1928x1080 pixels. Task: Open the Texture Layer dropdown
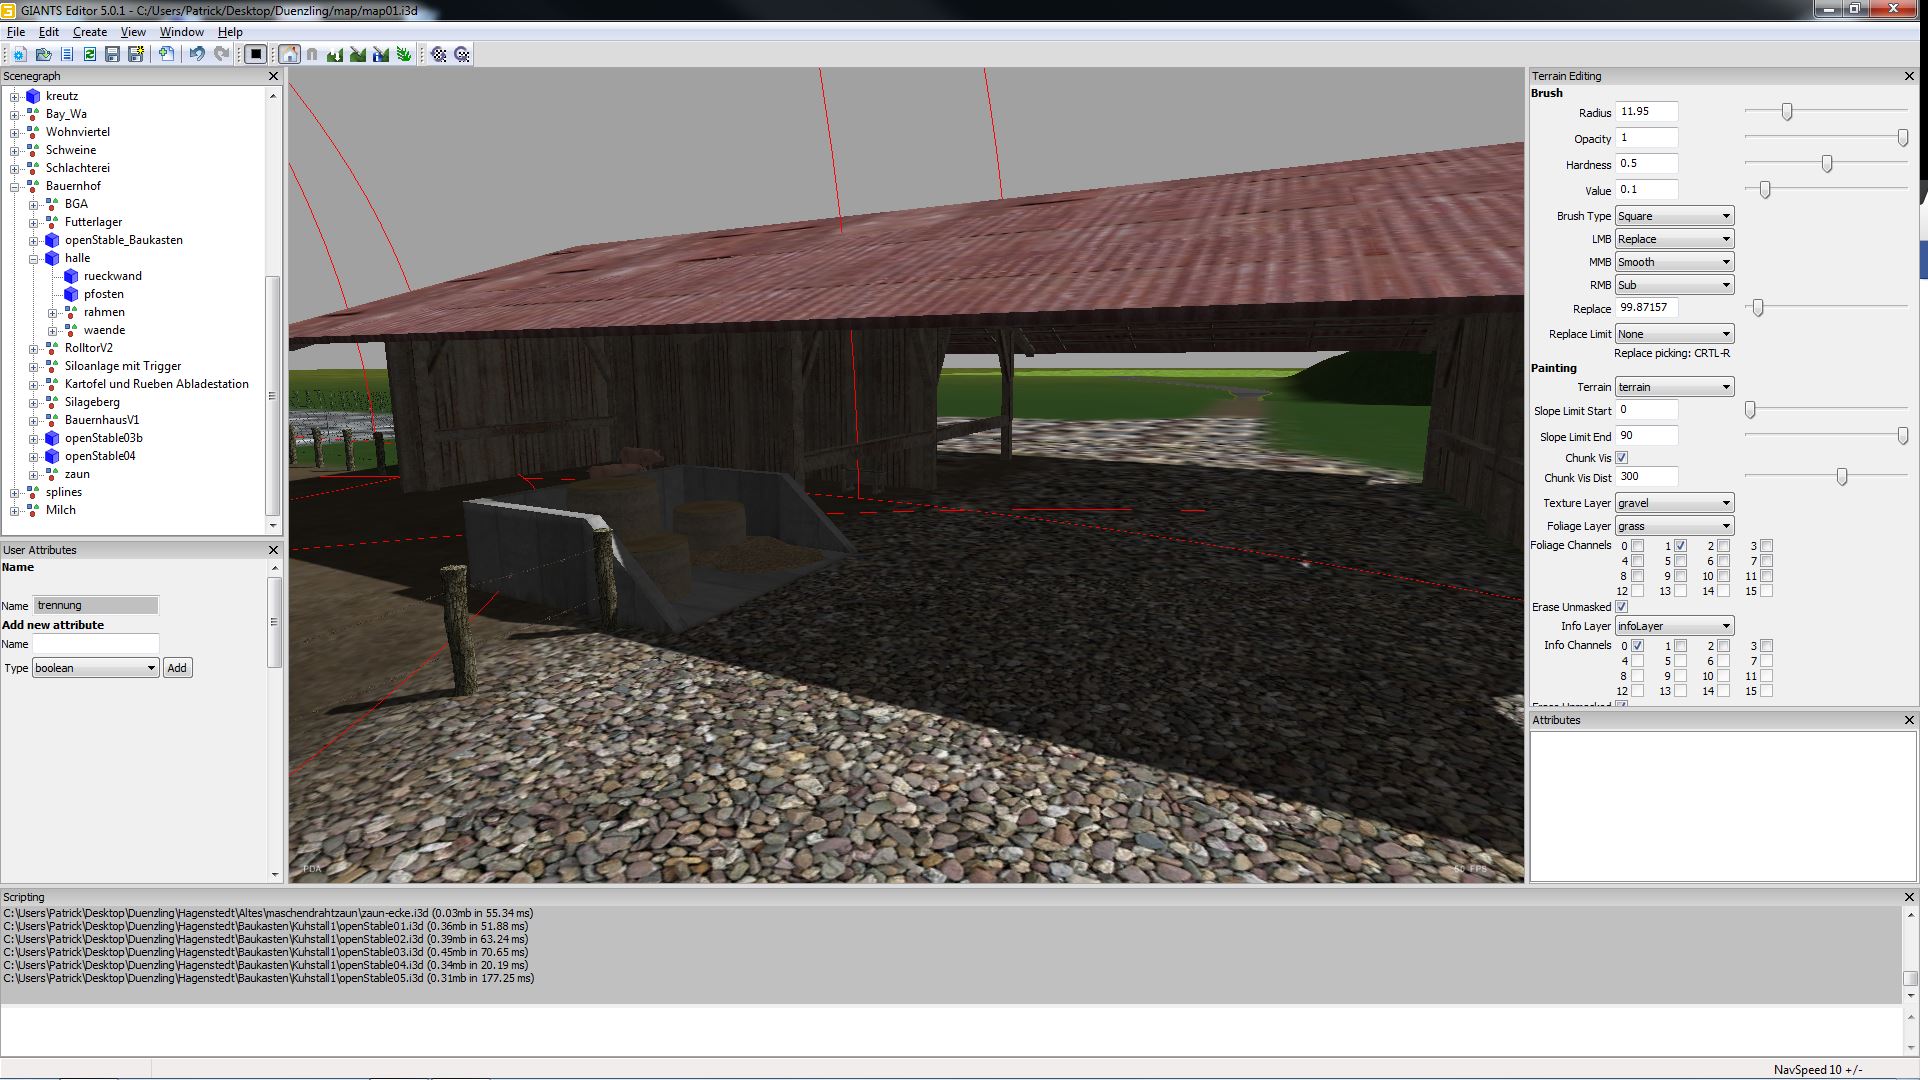click(1674, 503)
